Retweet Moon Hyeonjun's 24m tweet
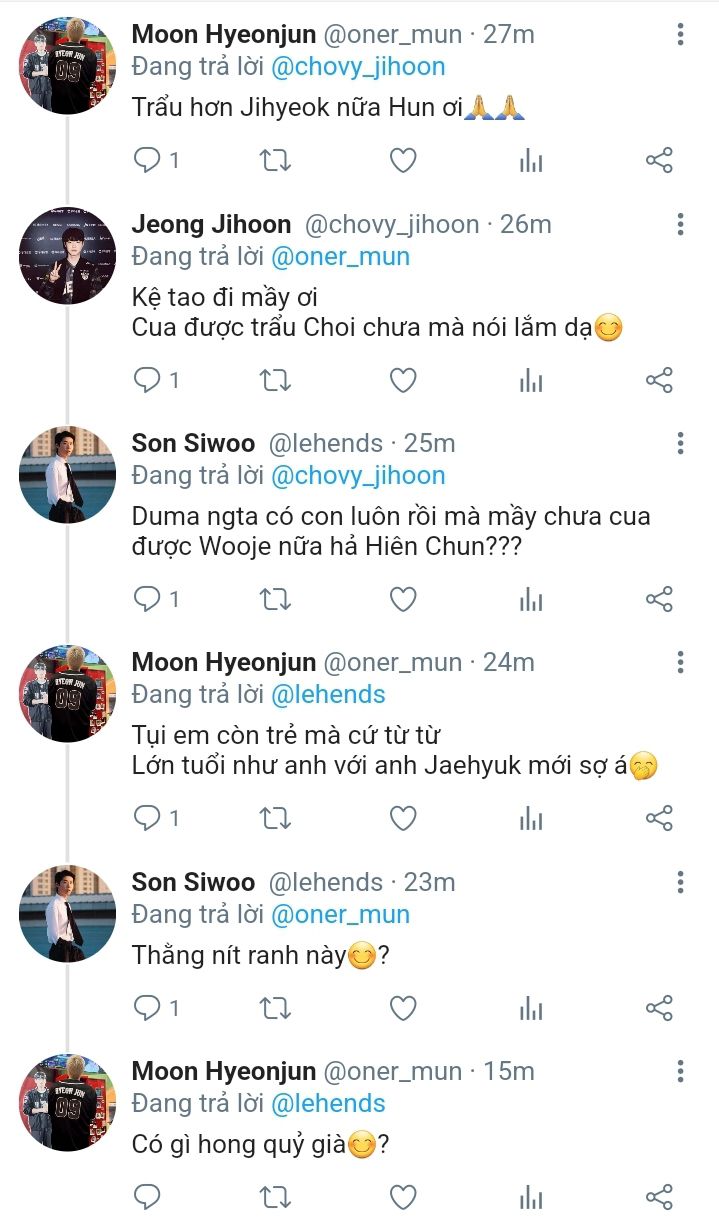This screenshot has width=719, height=1224. (x=275, y=819)
